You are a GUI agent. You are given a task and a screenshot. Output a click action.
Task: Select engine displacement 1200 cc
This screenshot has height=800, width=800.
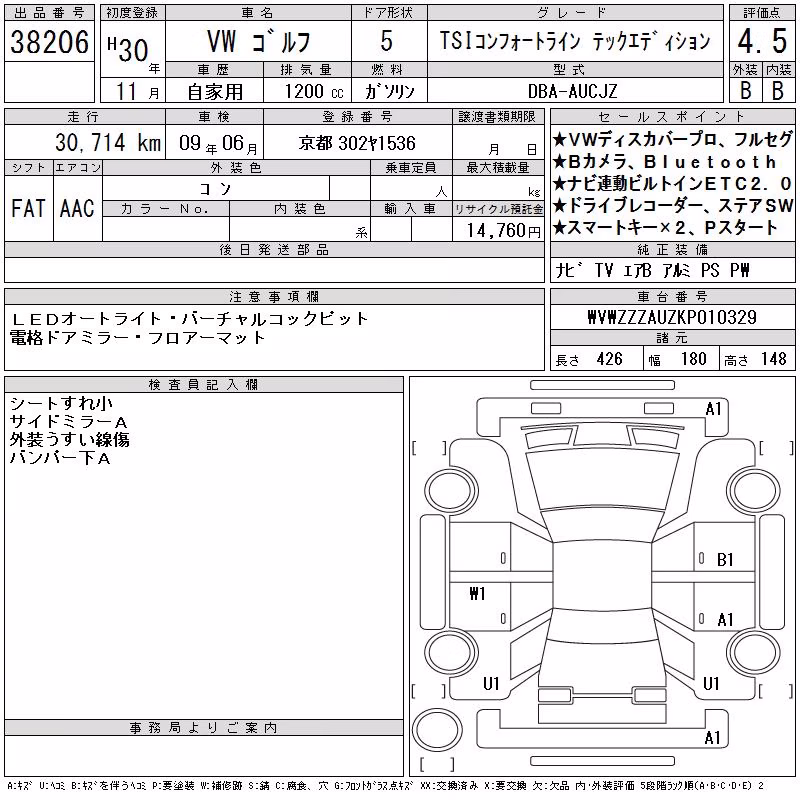(314, 91)
